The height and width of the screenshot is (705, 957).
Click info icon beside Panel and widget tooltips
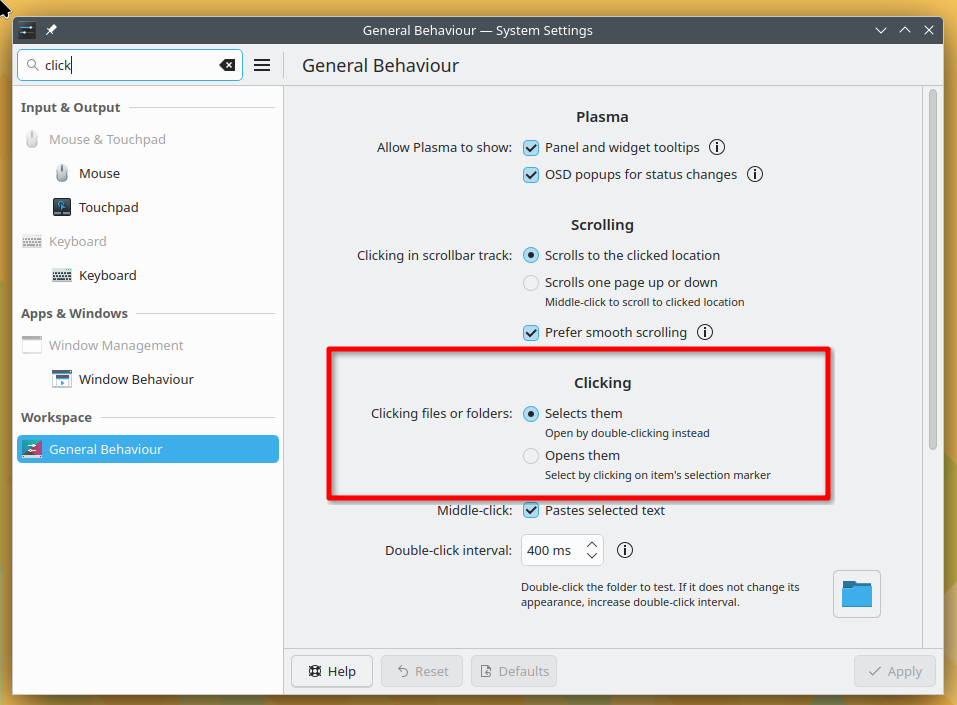[x=717, y=147]
